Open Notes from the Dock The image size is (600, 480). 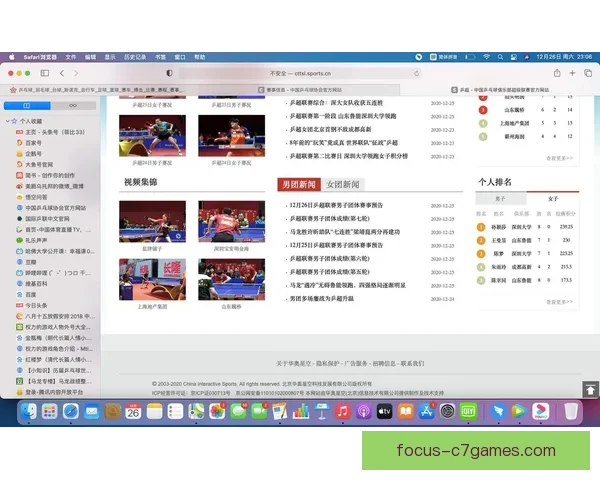pyautogui.click(x=154, y=411)
